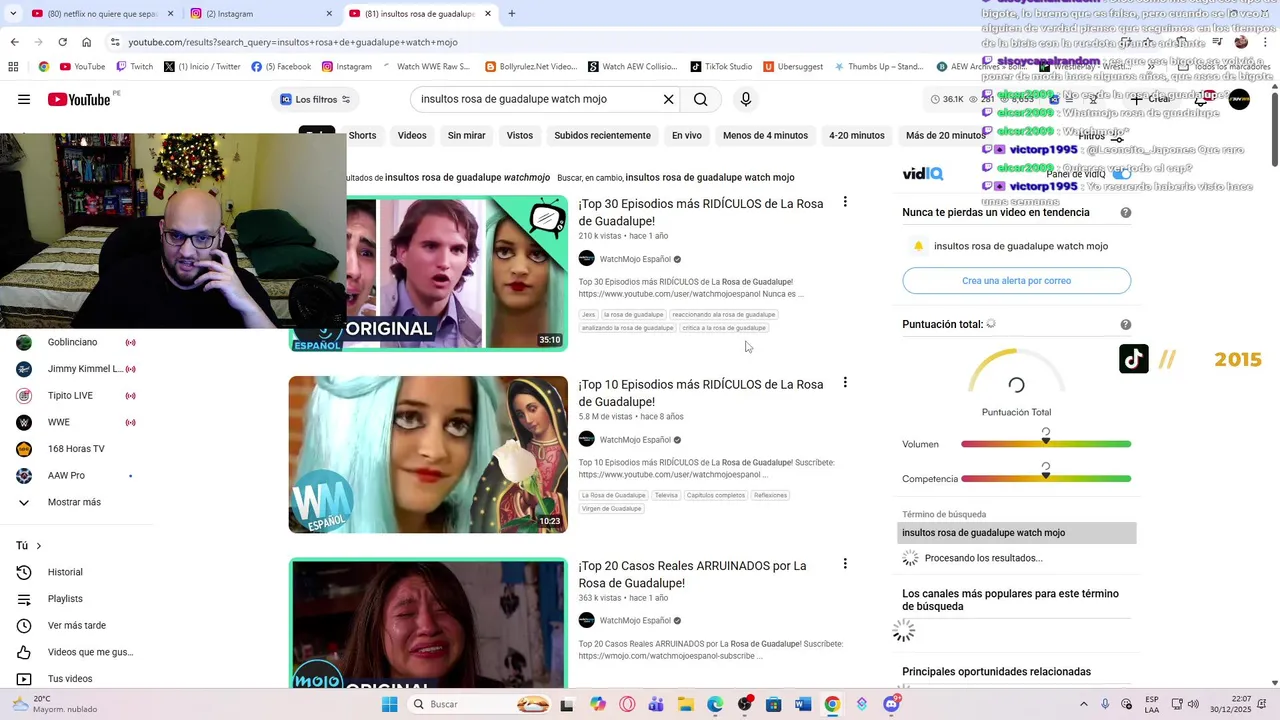Open the Ubersuggest bookmark
Screen dimensions: 1280x720
793,67
